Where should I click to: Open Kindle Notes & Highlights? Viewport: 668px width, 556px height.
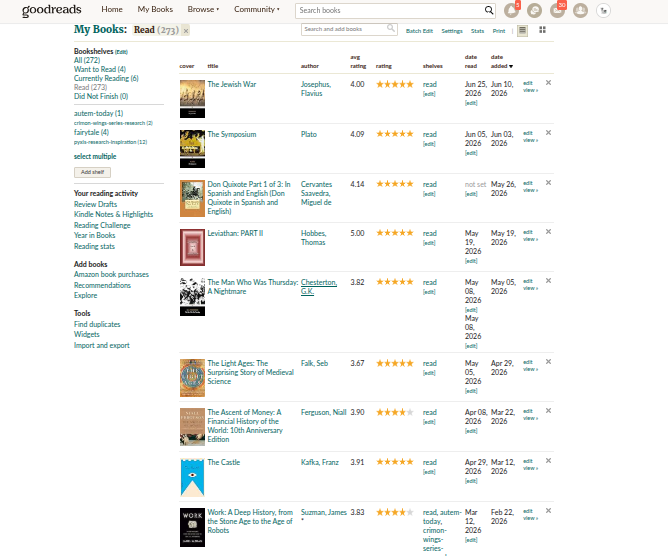pos(113,214)
